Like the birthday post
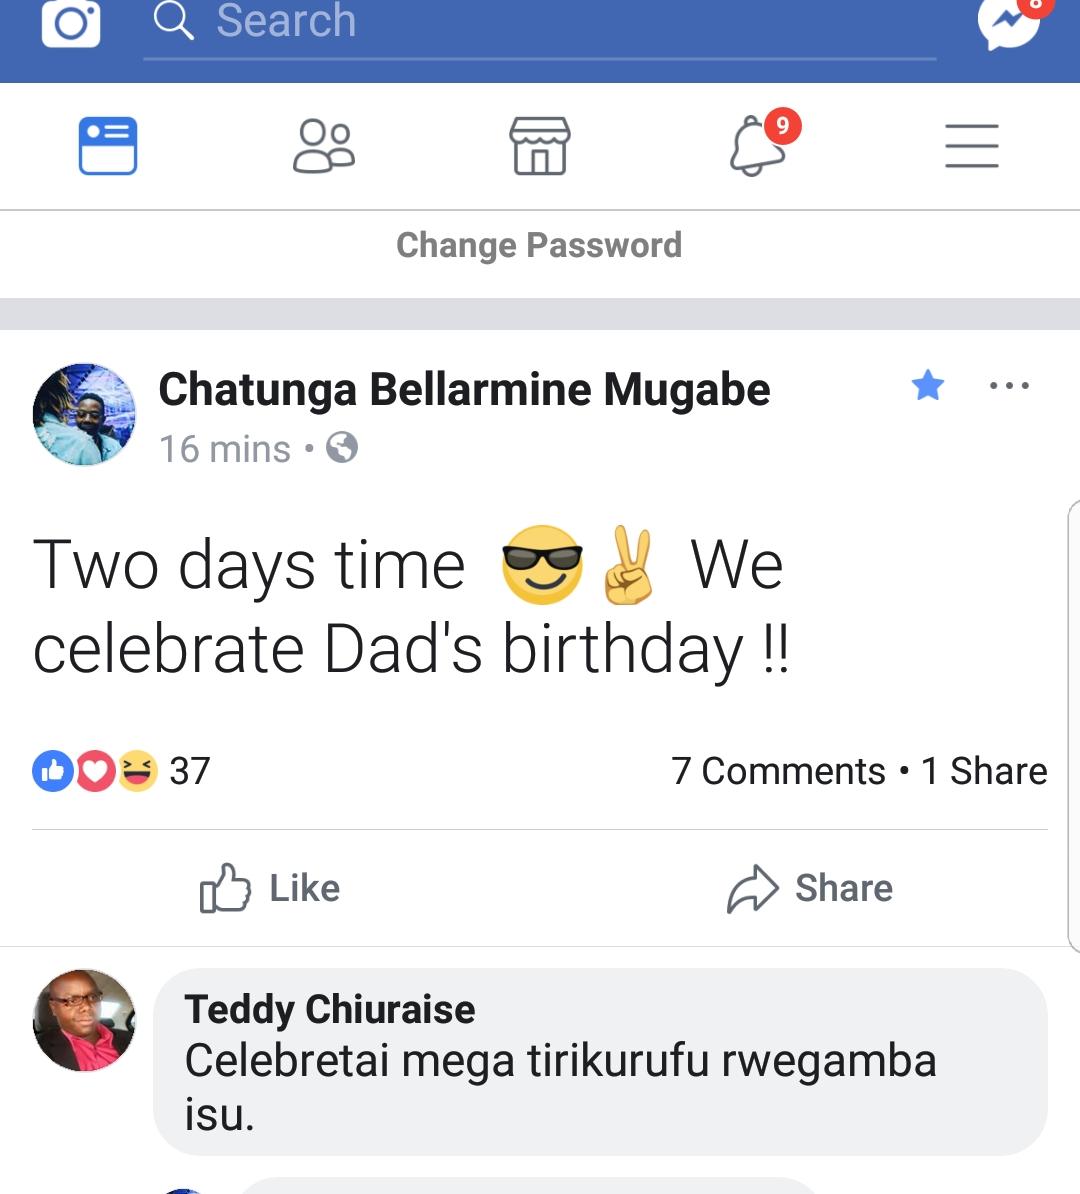The width and height of the screenshot is (1080, 1194). click(270, 888)
